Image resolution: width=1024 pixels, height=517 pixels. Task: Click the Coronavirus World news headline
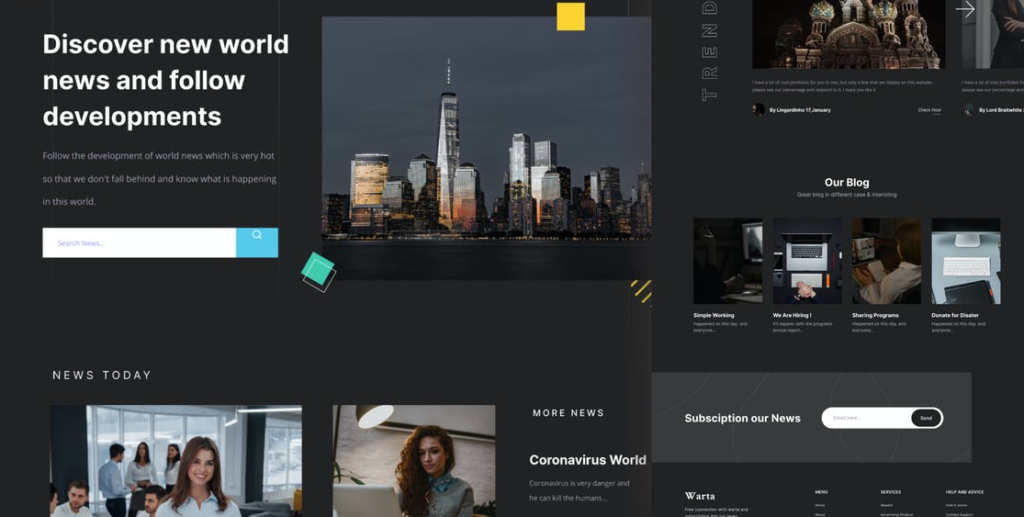(x=588, y=460)
